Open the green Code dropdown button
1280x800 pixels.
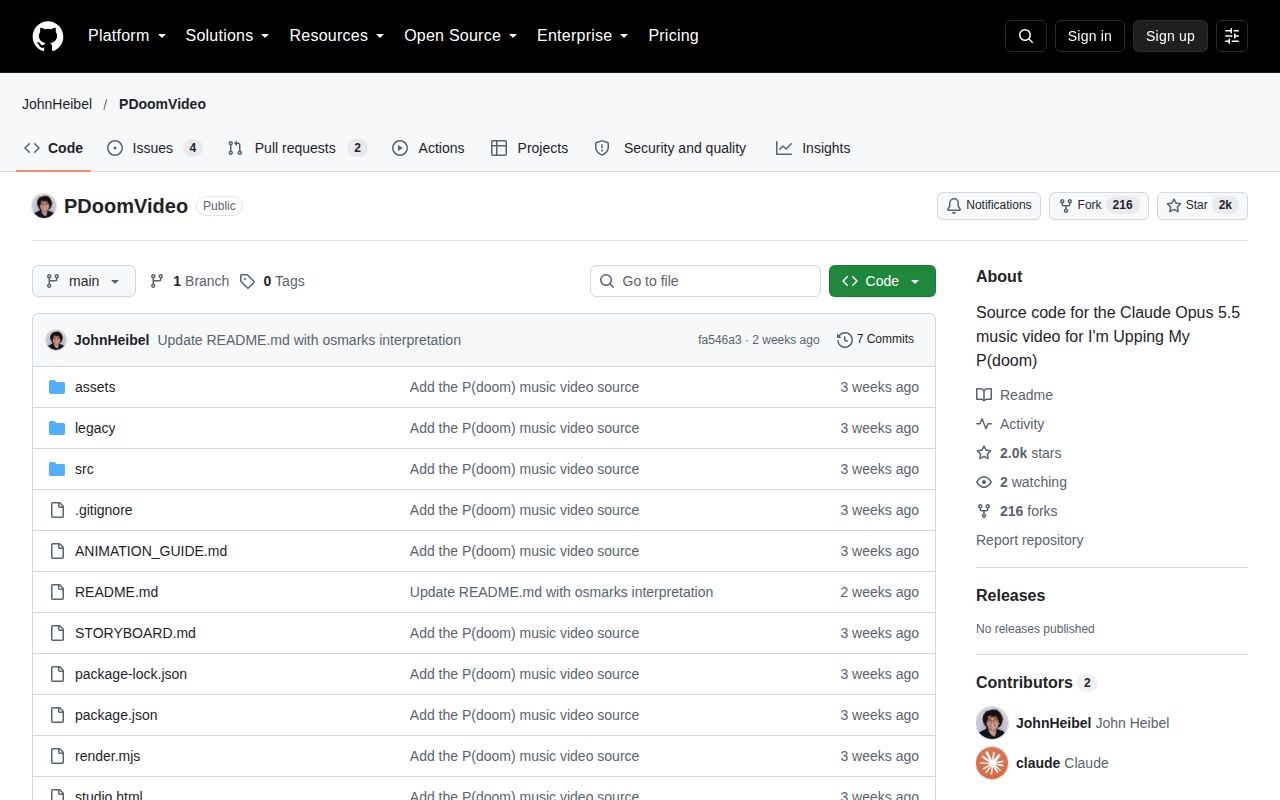pyautogui.click(x=882, y=281)
